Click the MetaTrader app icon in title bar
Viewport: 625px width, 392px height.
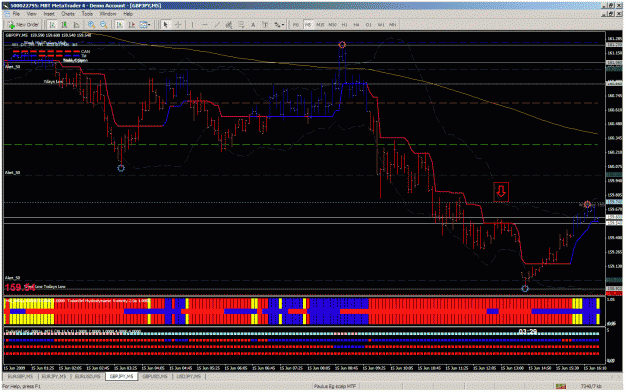5,6
